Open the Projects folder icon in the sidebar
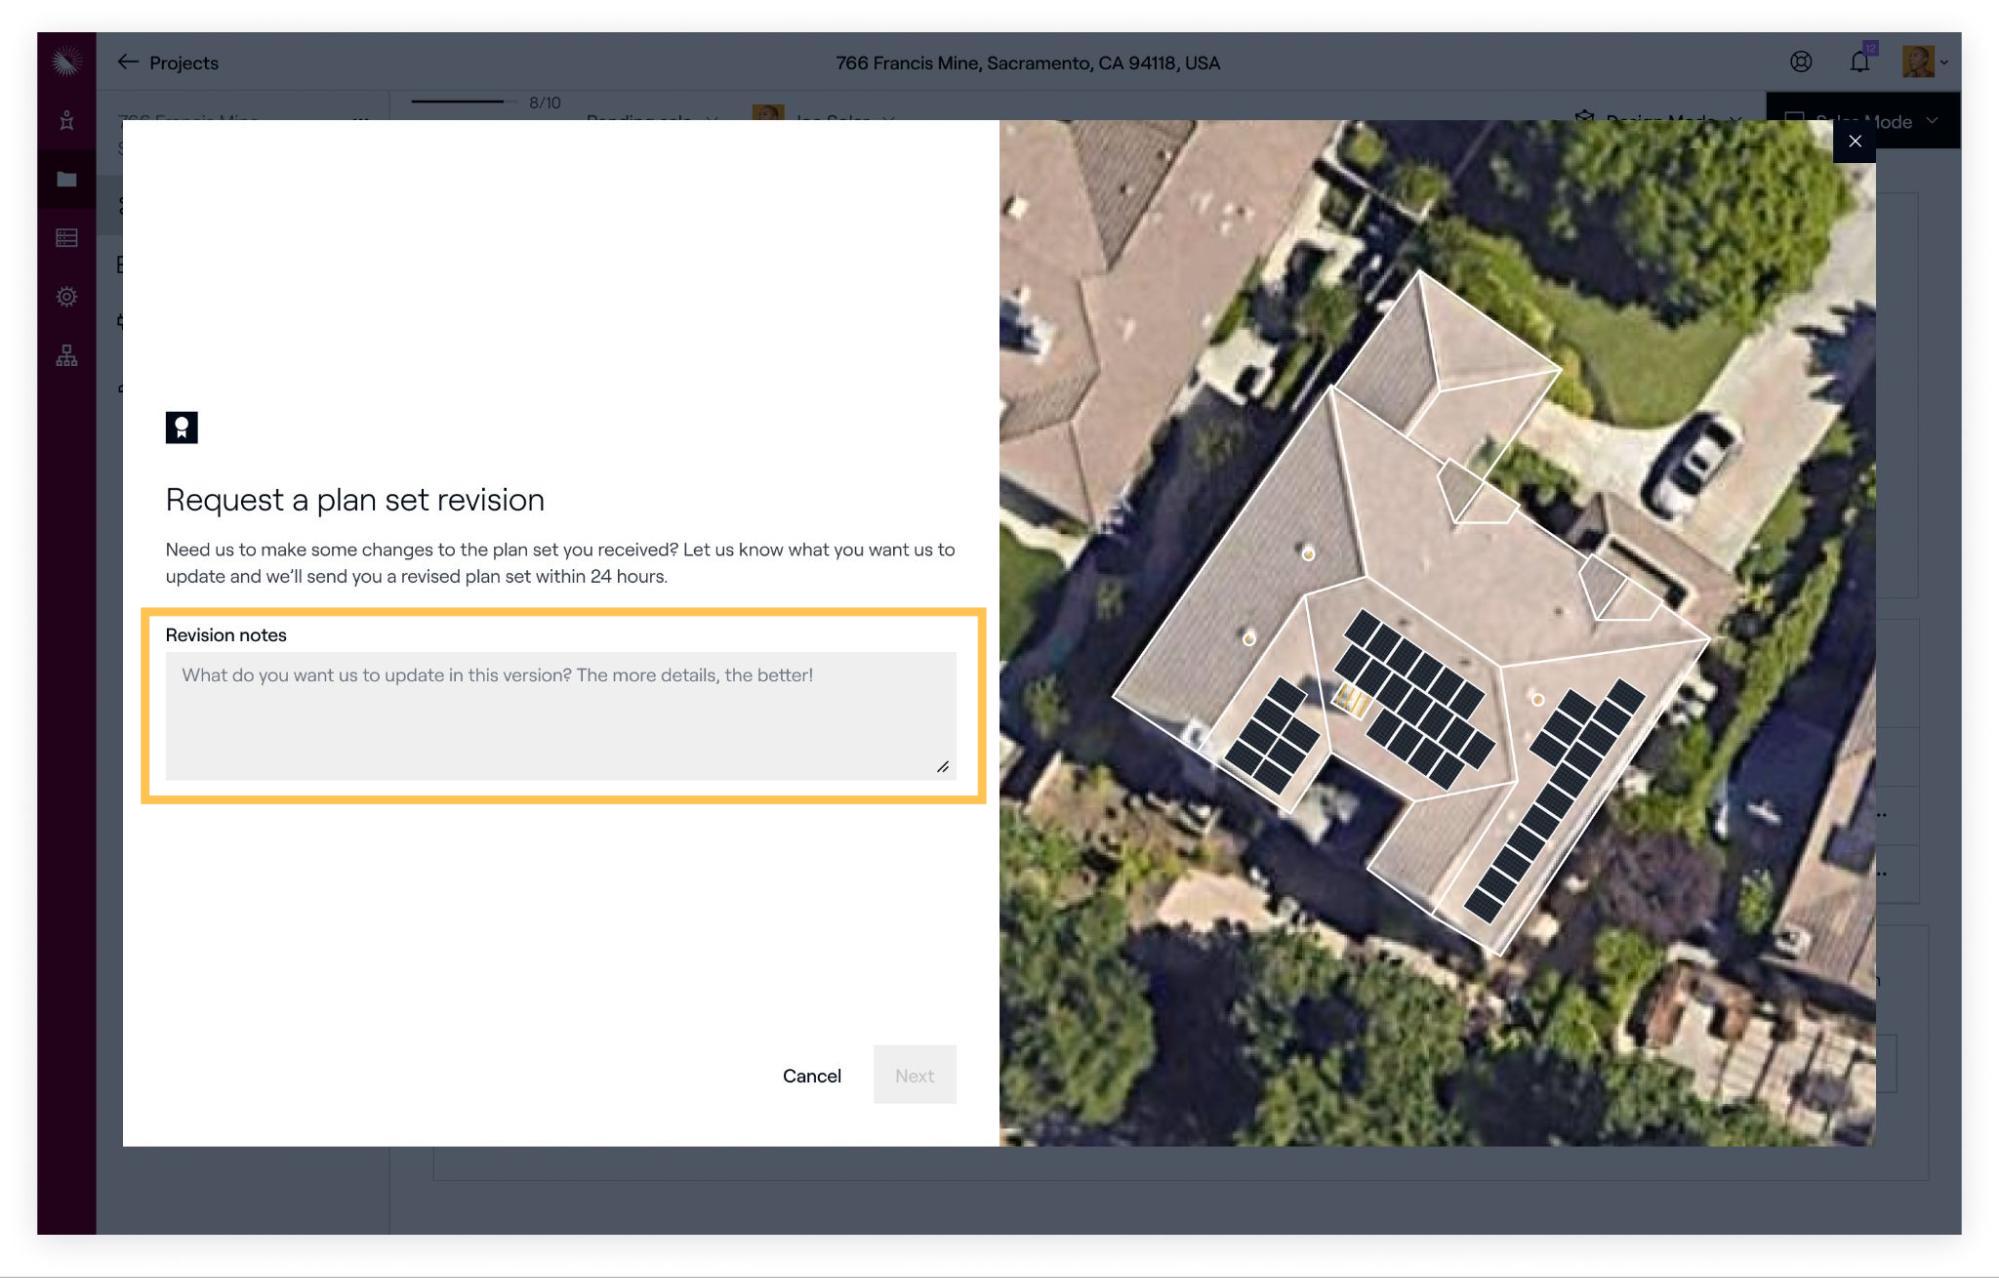The height and width of the screenshot is (1278, 1999). pos(66,179)
